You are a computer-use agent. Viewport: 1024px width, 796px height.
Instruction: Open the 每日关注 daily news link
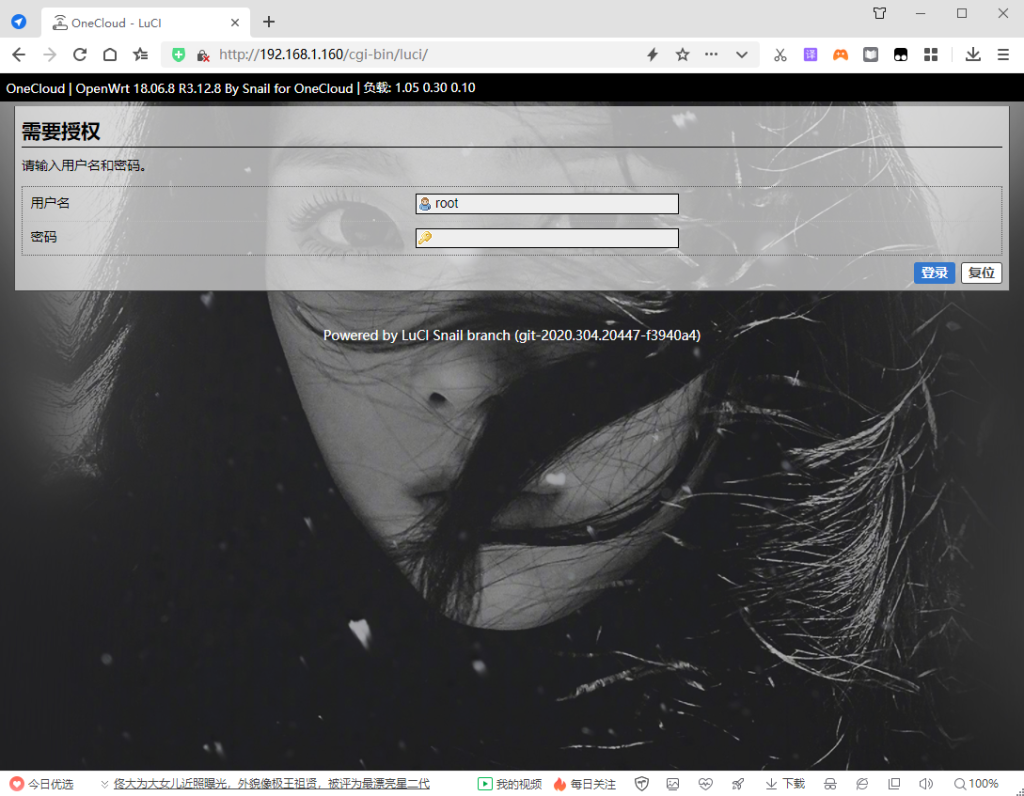585,784
